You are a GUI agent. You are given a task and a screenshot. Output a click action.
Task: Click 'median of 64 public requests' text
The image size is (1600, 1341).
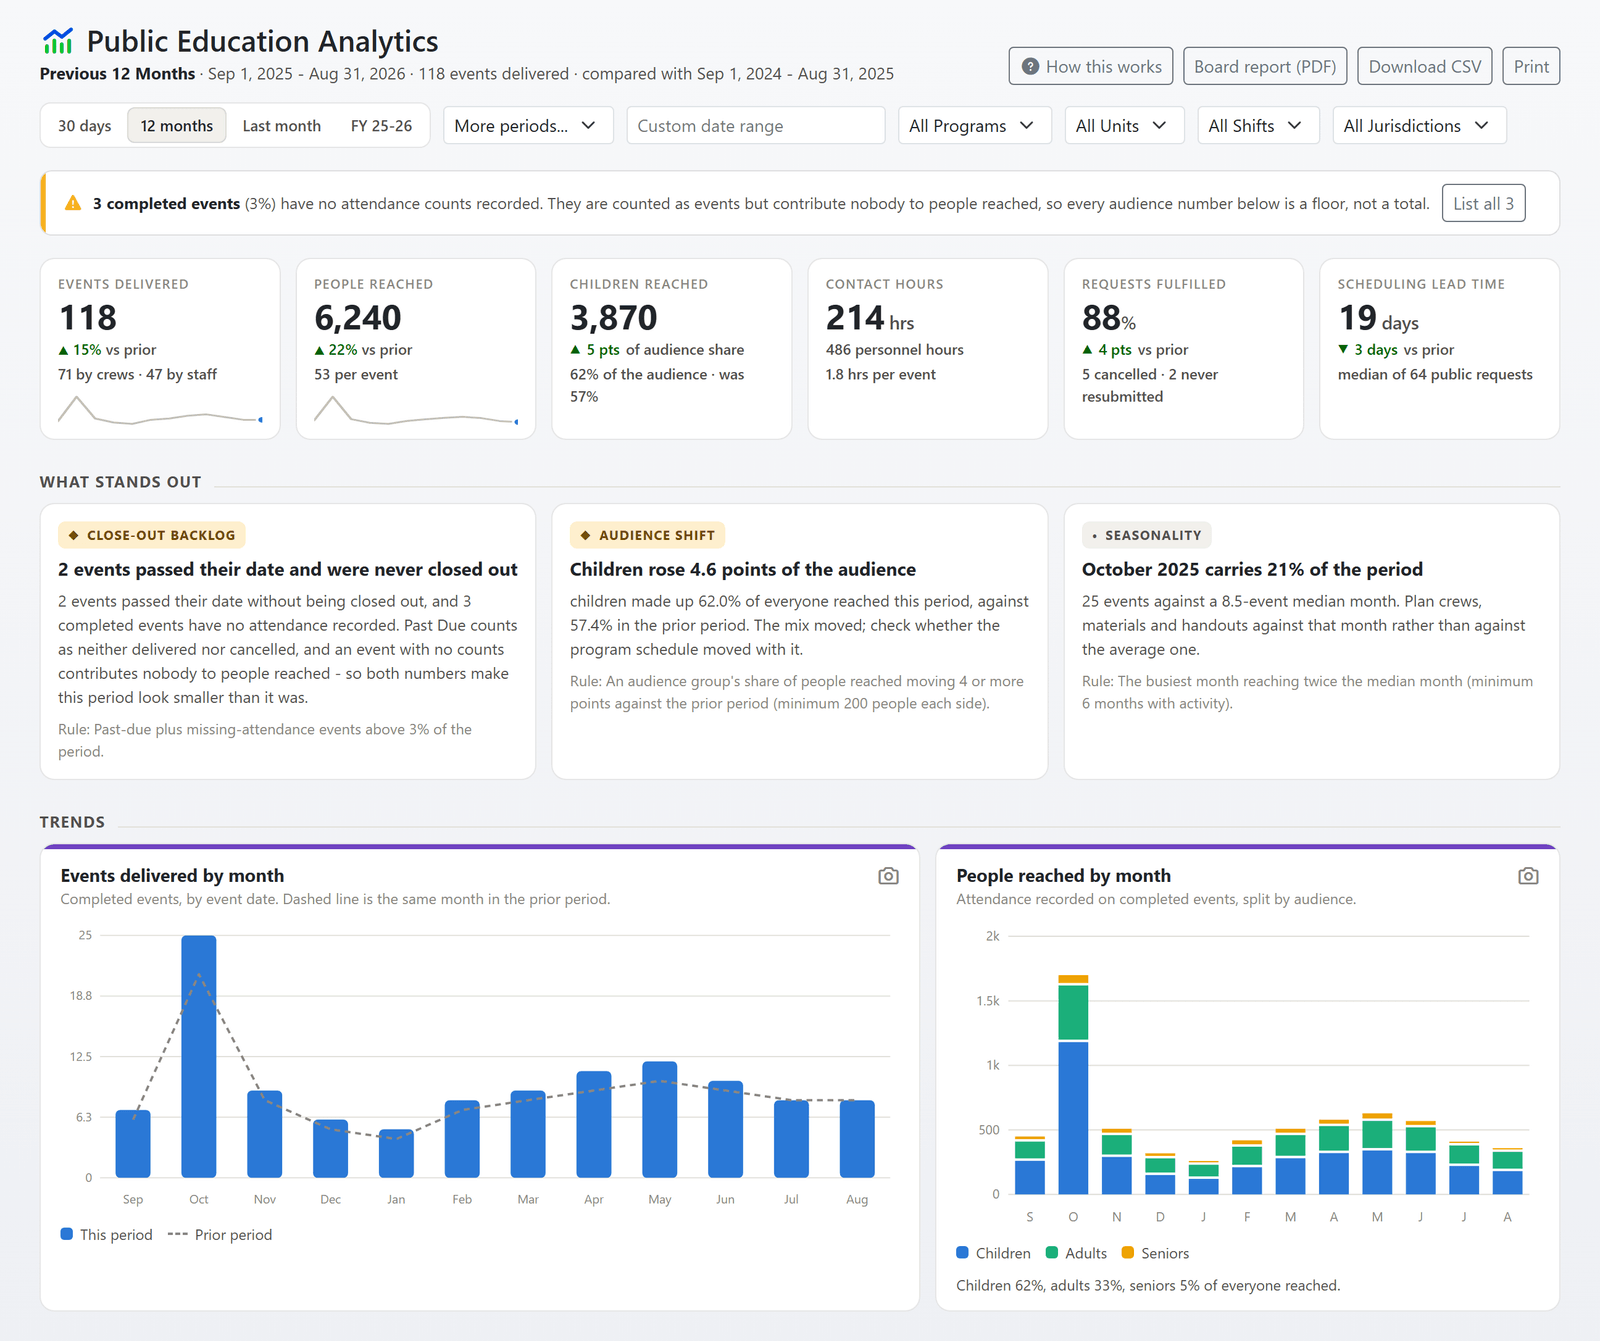(1435, 374)
